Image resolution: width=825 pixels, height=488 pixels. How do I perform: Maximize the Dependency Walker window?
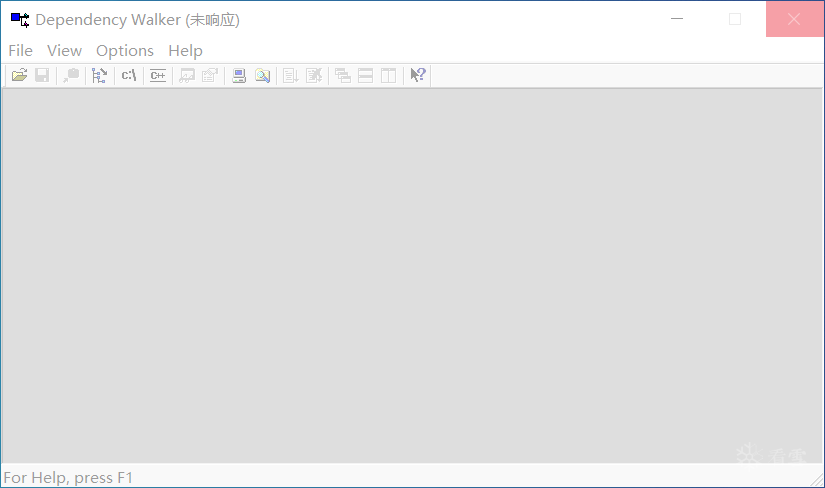coord(735,19)
